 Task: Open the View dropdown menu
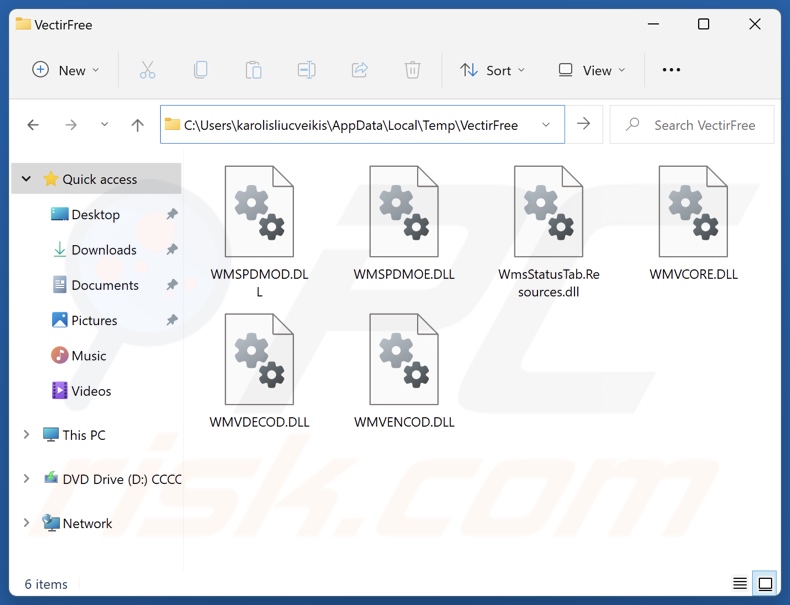coord(592,70)
